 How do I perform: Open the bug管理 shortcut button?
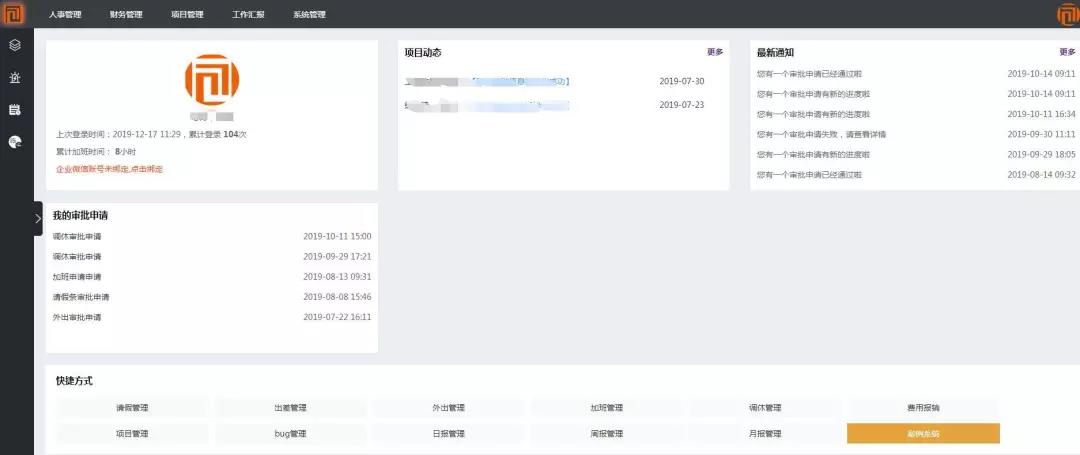290,434
